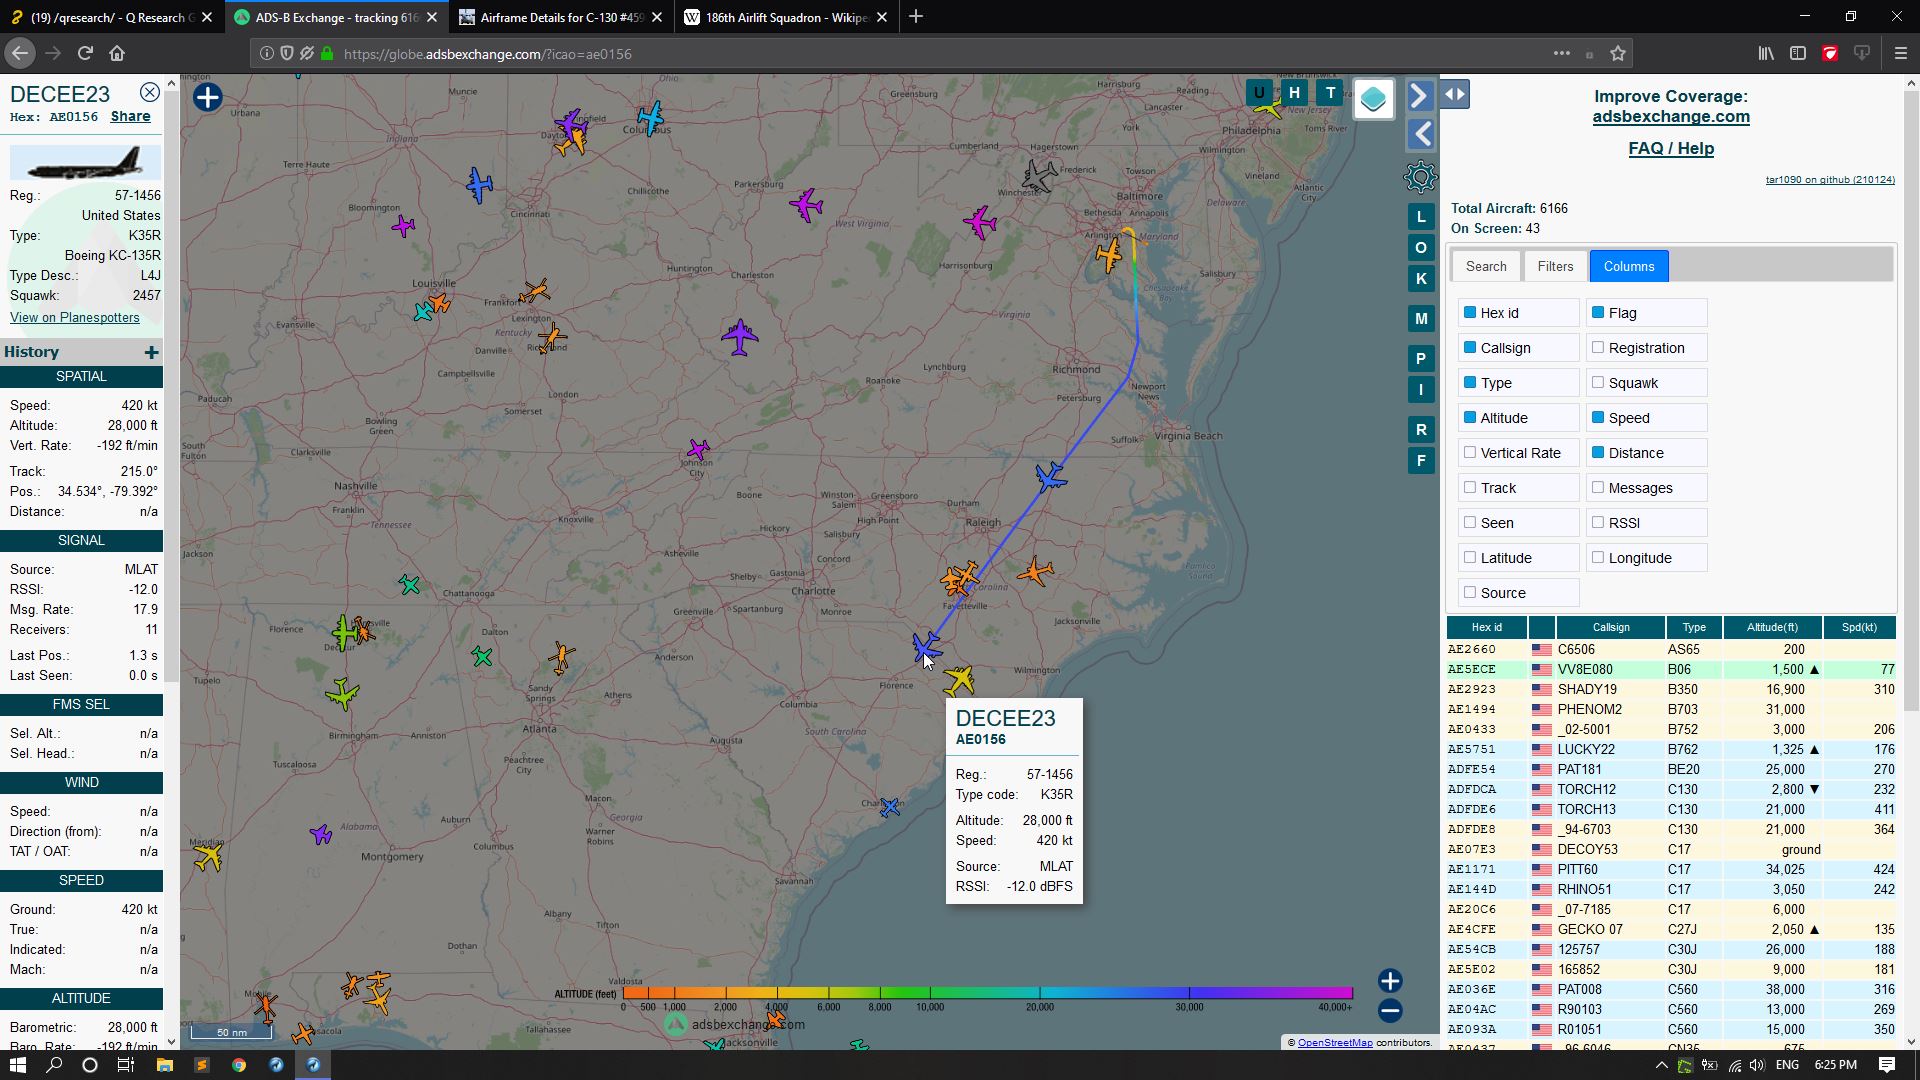Show hidden system tray icons

pyautogui.click(x=1661, y=1065)
